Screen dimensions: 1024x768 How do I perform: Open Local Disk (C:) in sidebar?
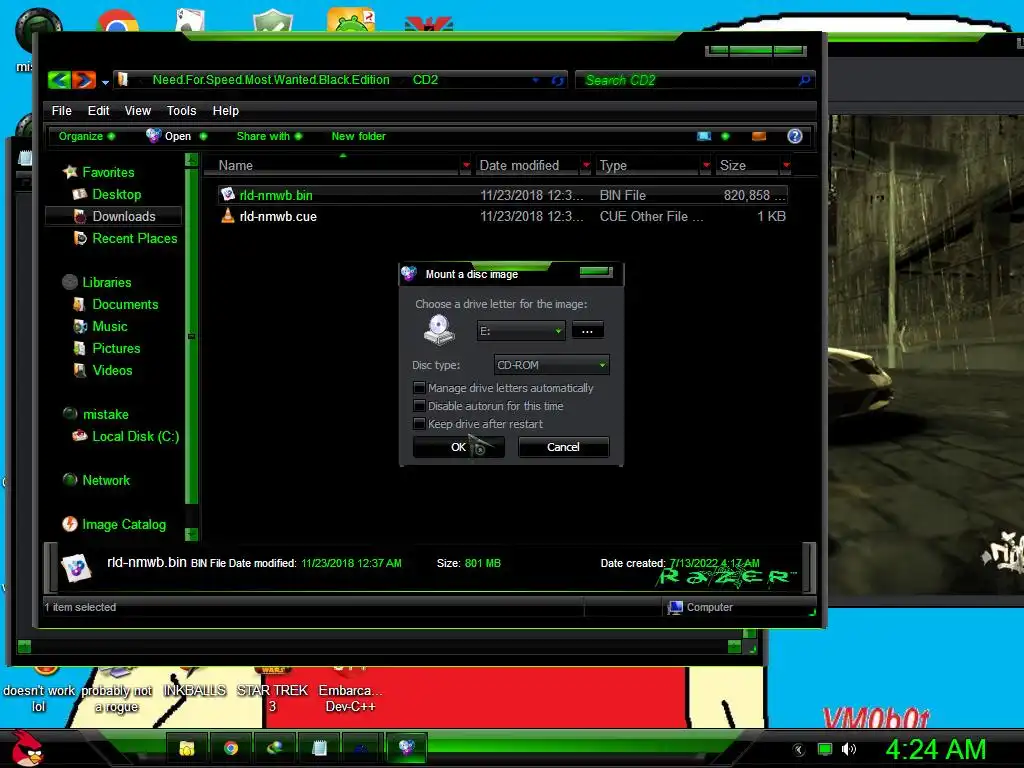tap(135, 436)
